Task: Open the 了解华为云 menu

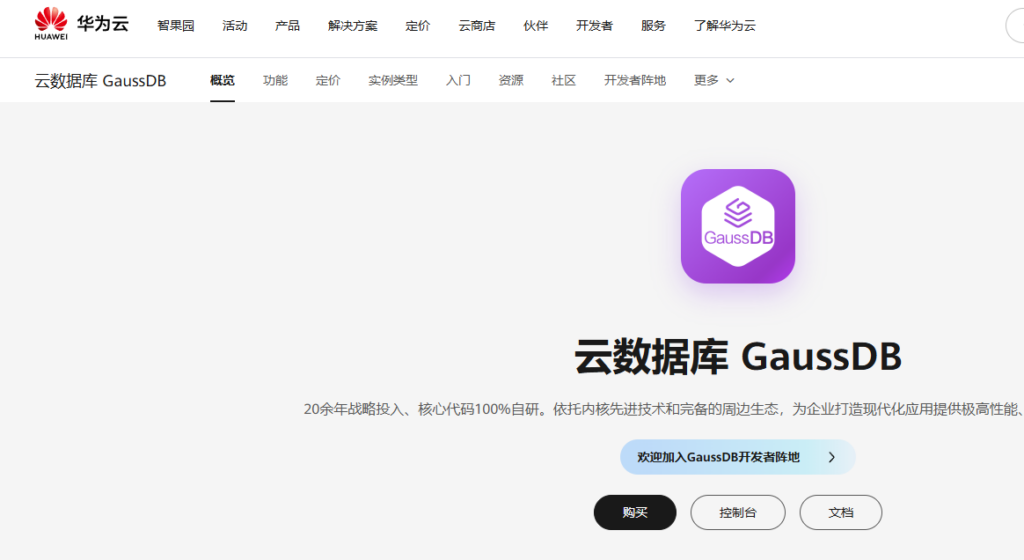Action: pyautogui.click(x=725, y=25)
